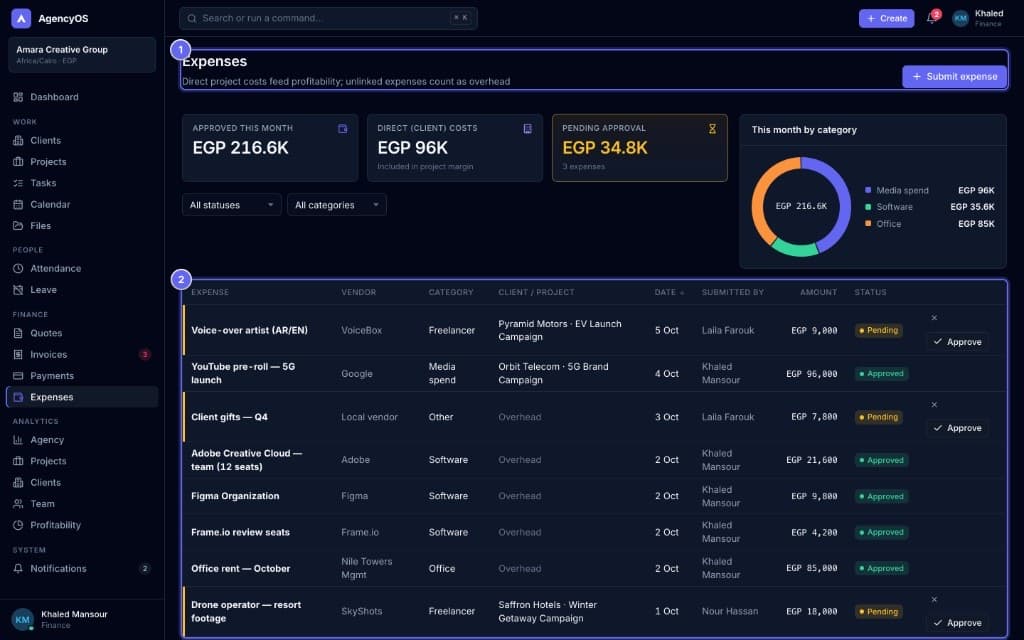The width and height of the screenshot is (1024, 640).
Task: Reject the Drone operator expense with X
Action: click(x=934, y=599)
